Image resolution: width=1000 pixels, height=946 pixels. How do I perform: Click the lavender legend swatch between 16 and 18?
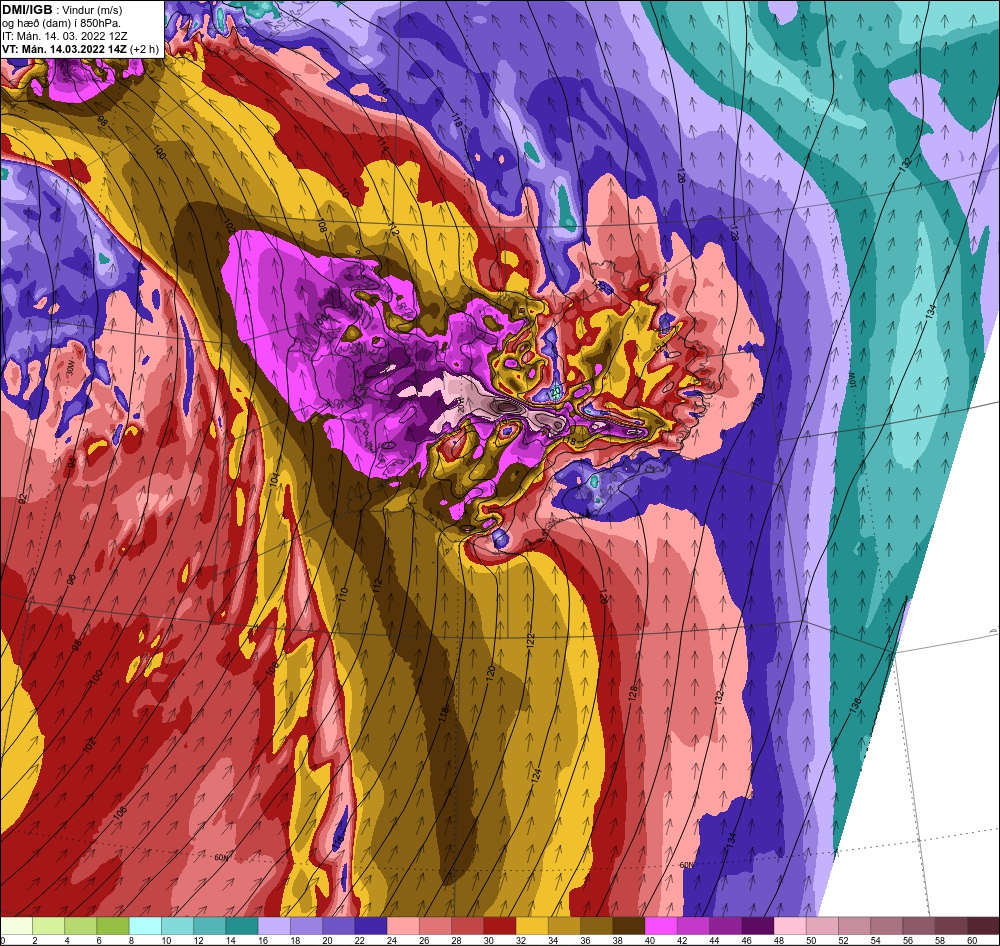(x=274, y=926)
